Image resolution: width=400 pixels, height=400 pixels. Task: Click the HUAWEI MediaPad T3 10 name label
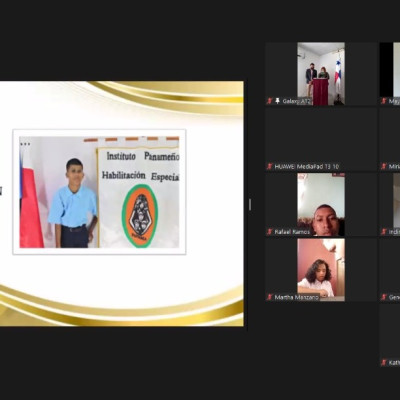307,166
